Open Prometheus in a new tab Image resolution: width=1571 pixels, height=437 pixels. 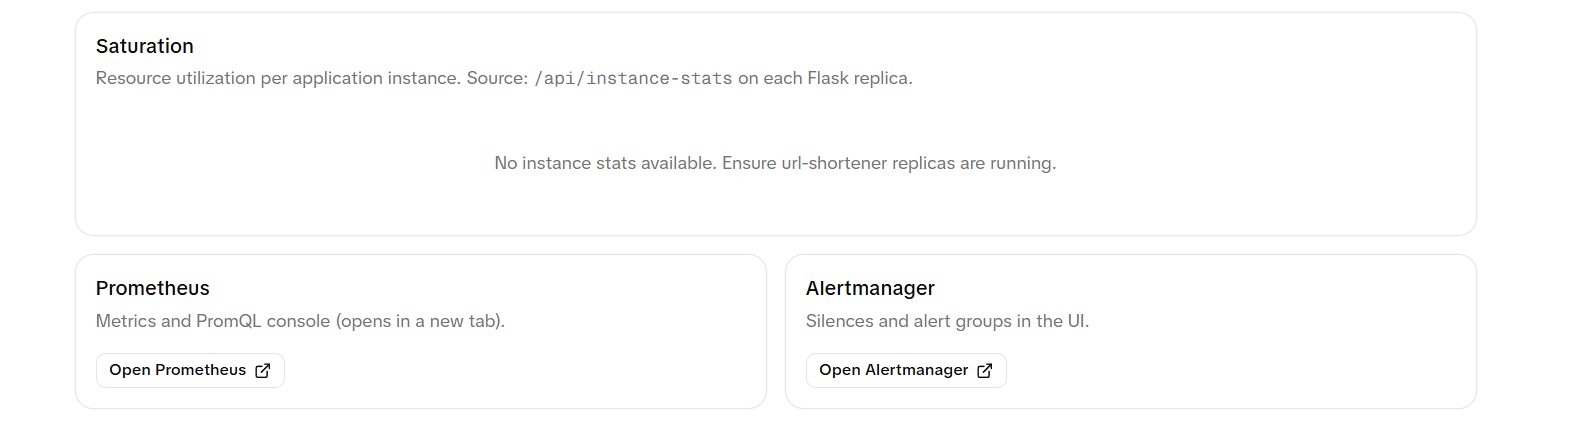(190, 370)
